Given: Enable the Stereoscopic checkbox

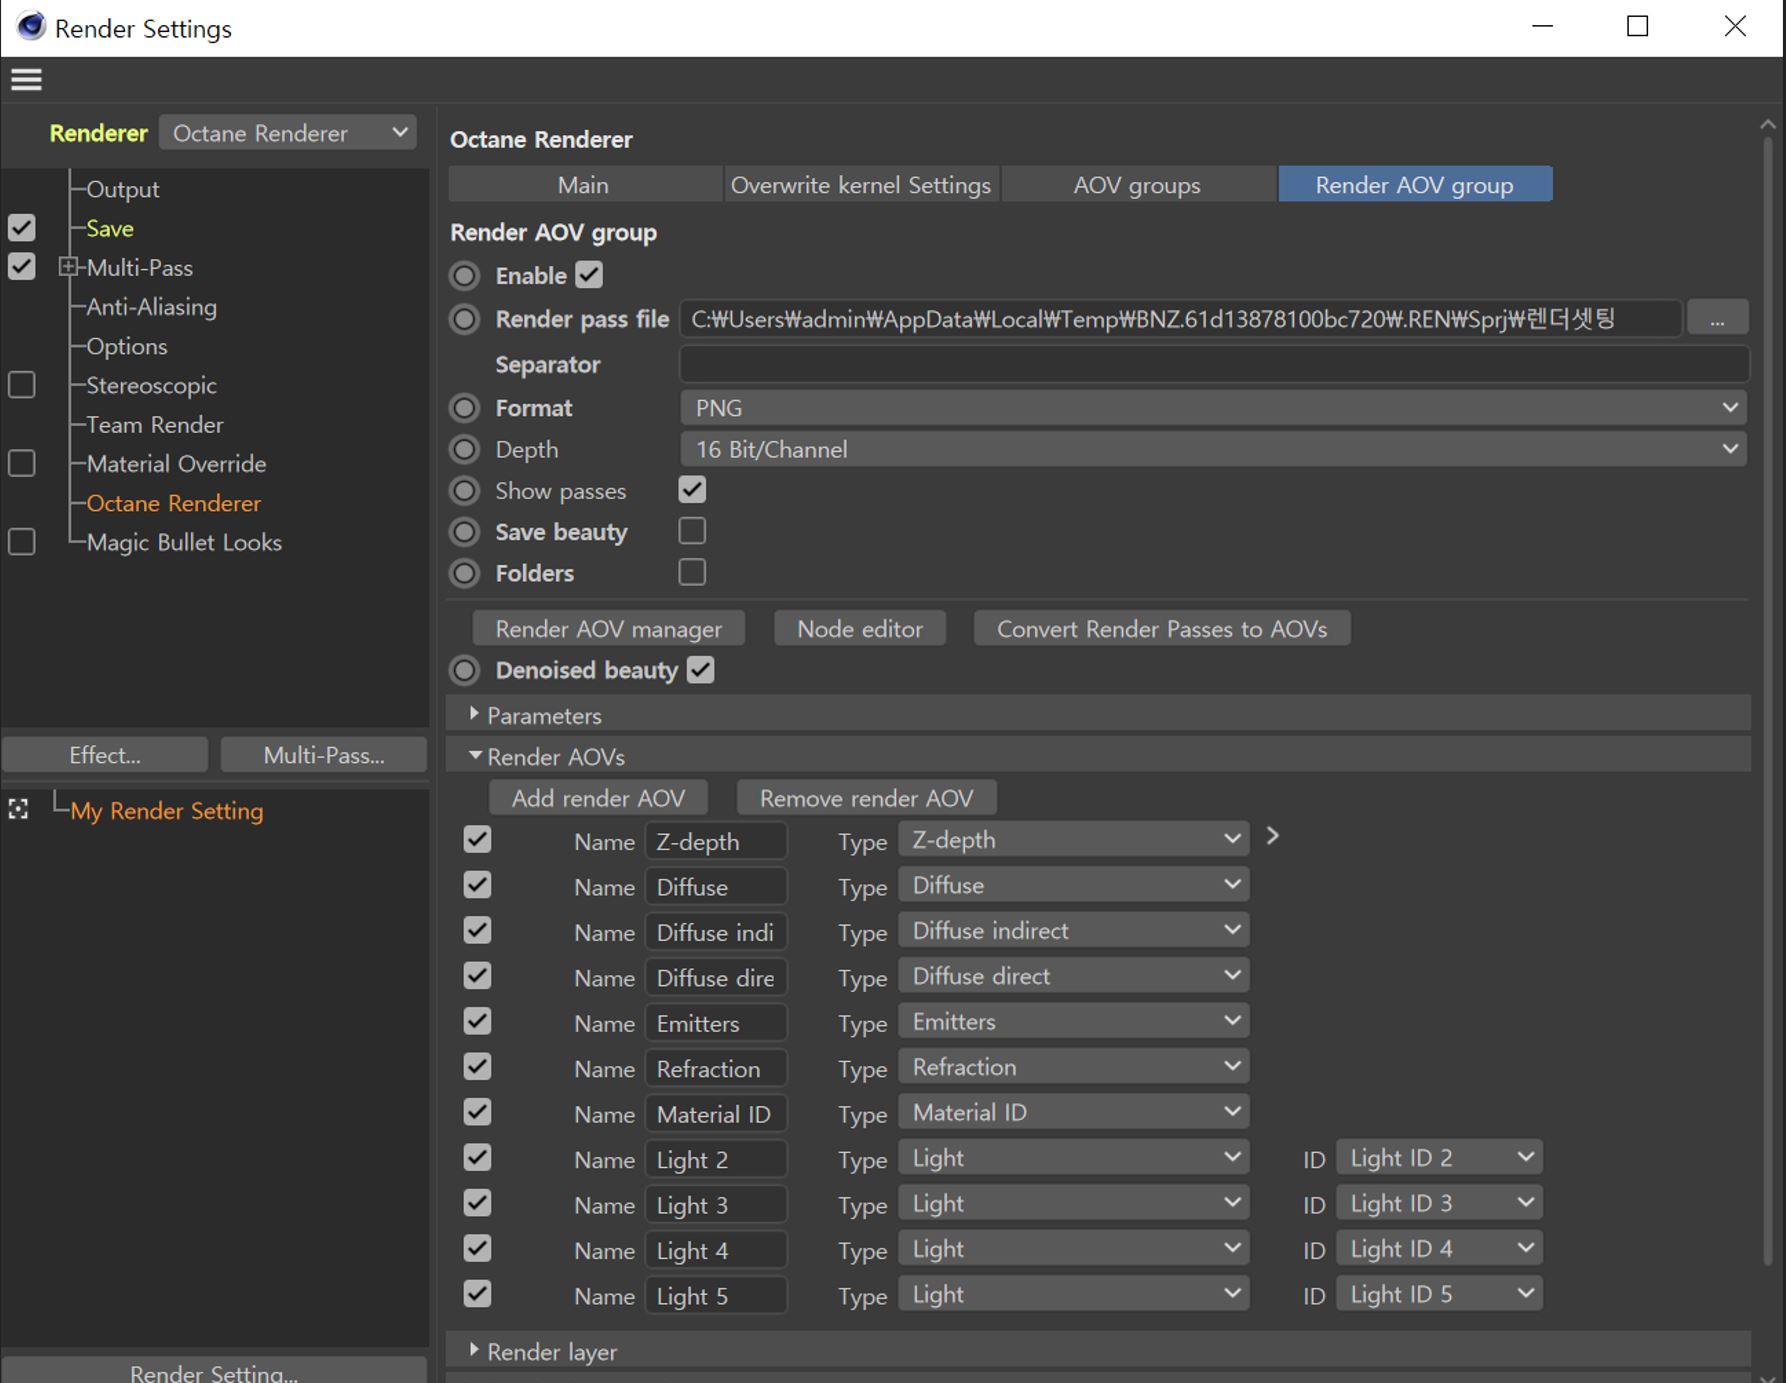Looking at the screenshot, I should [22, 385].
